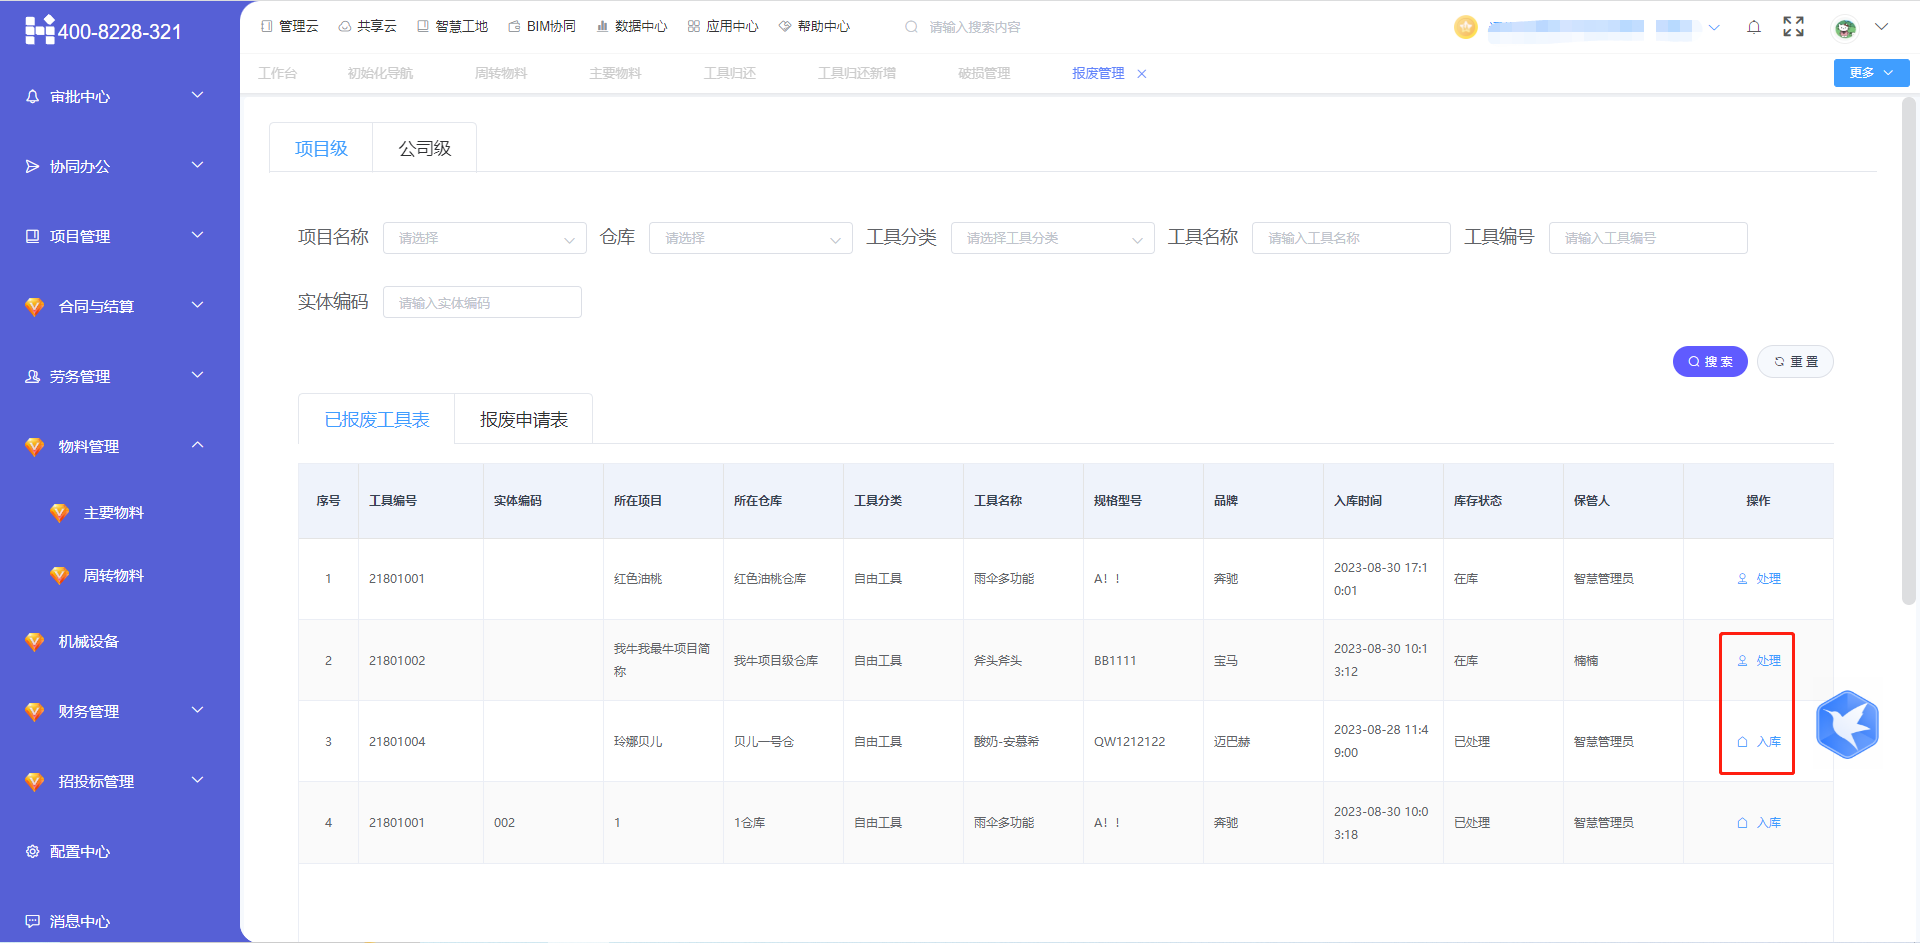Expand the 招投标管理 sidebar chevron
Viewport: 1920px width, 943px height.
click(x=198, y=780)
